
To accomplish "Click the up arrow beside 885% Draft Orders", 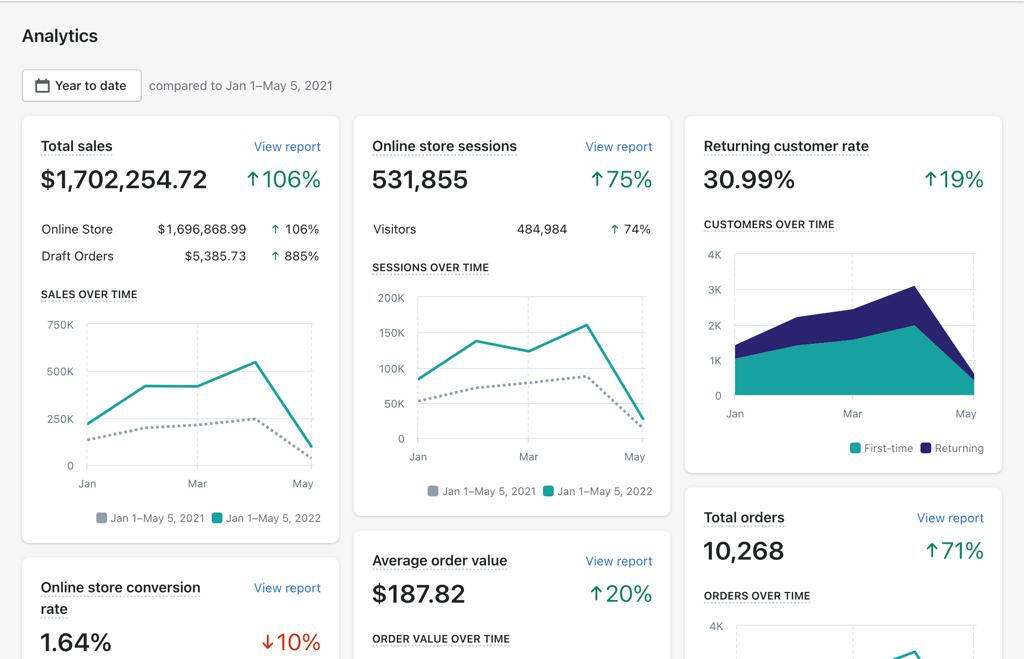I will [275, 256].
